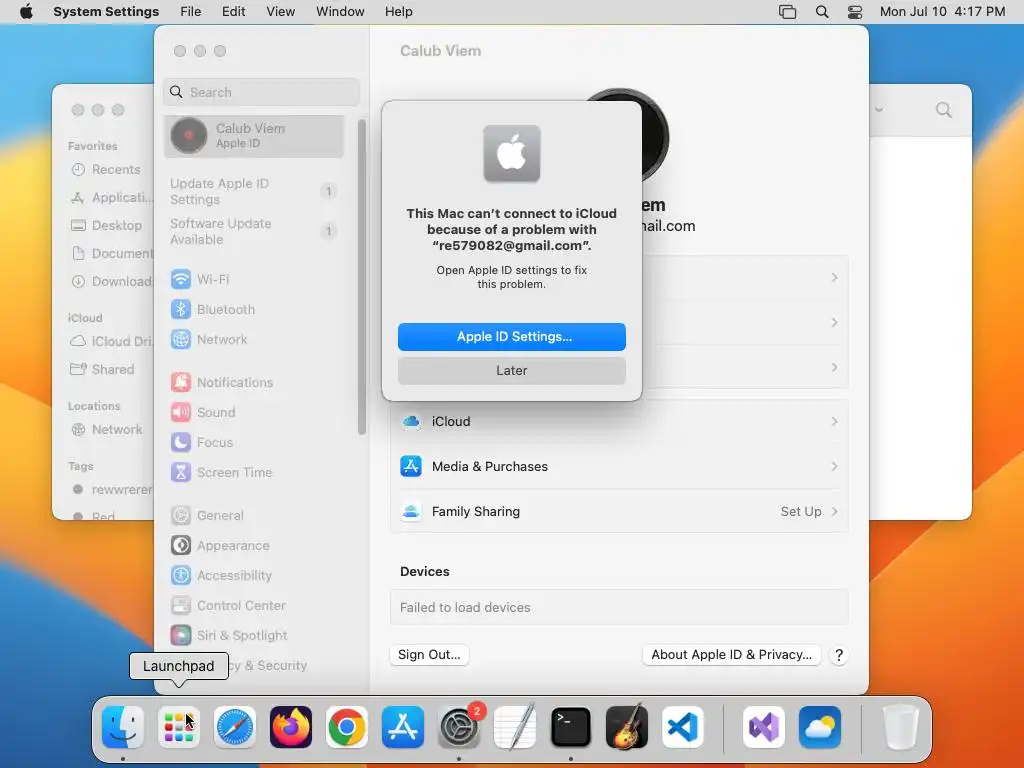Launch Firefox from the Dock
Image resolution: width=1024 pixels, height=768 pixels.
(291, 727)
